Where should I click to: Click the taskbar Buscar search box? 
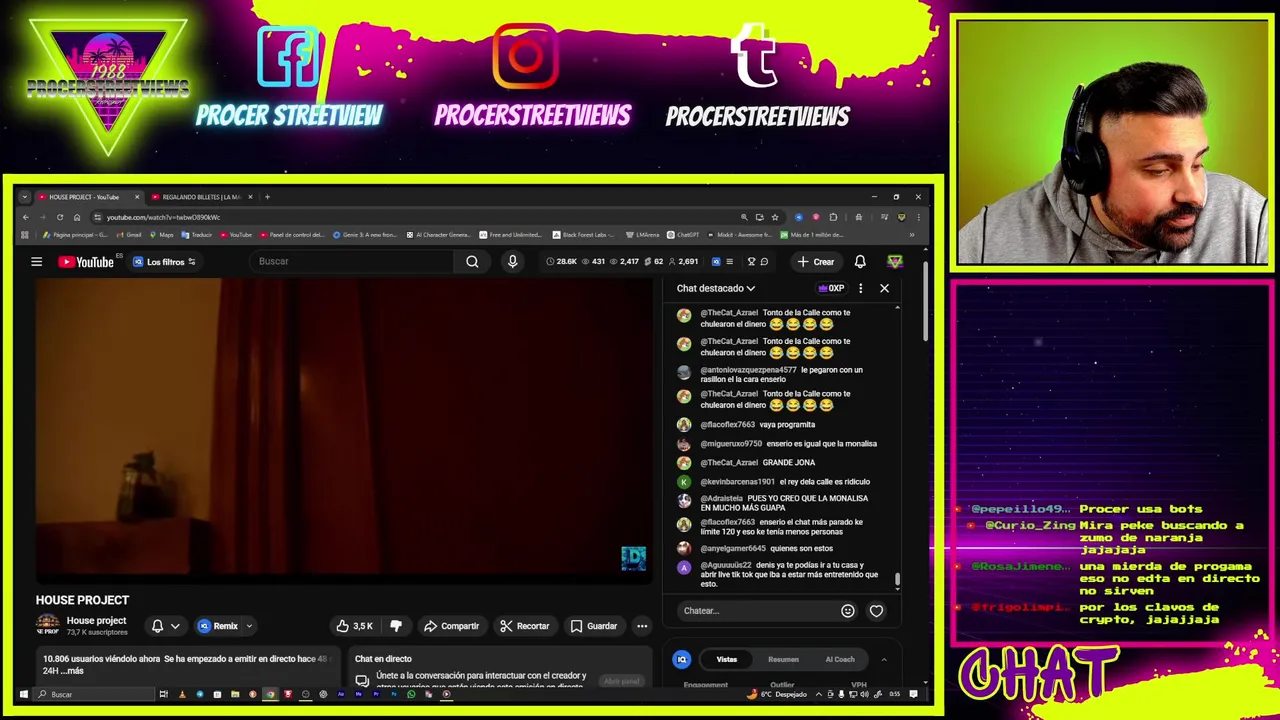pyautogui.click(x=93, y=695)
